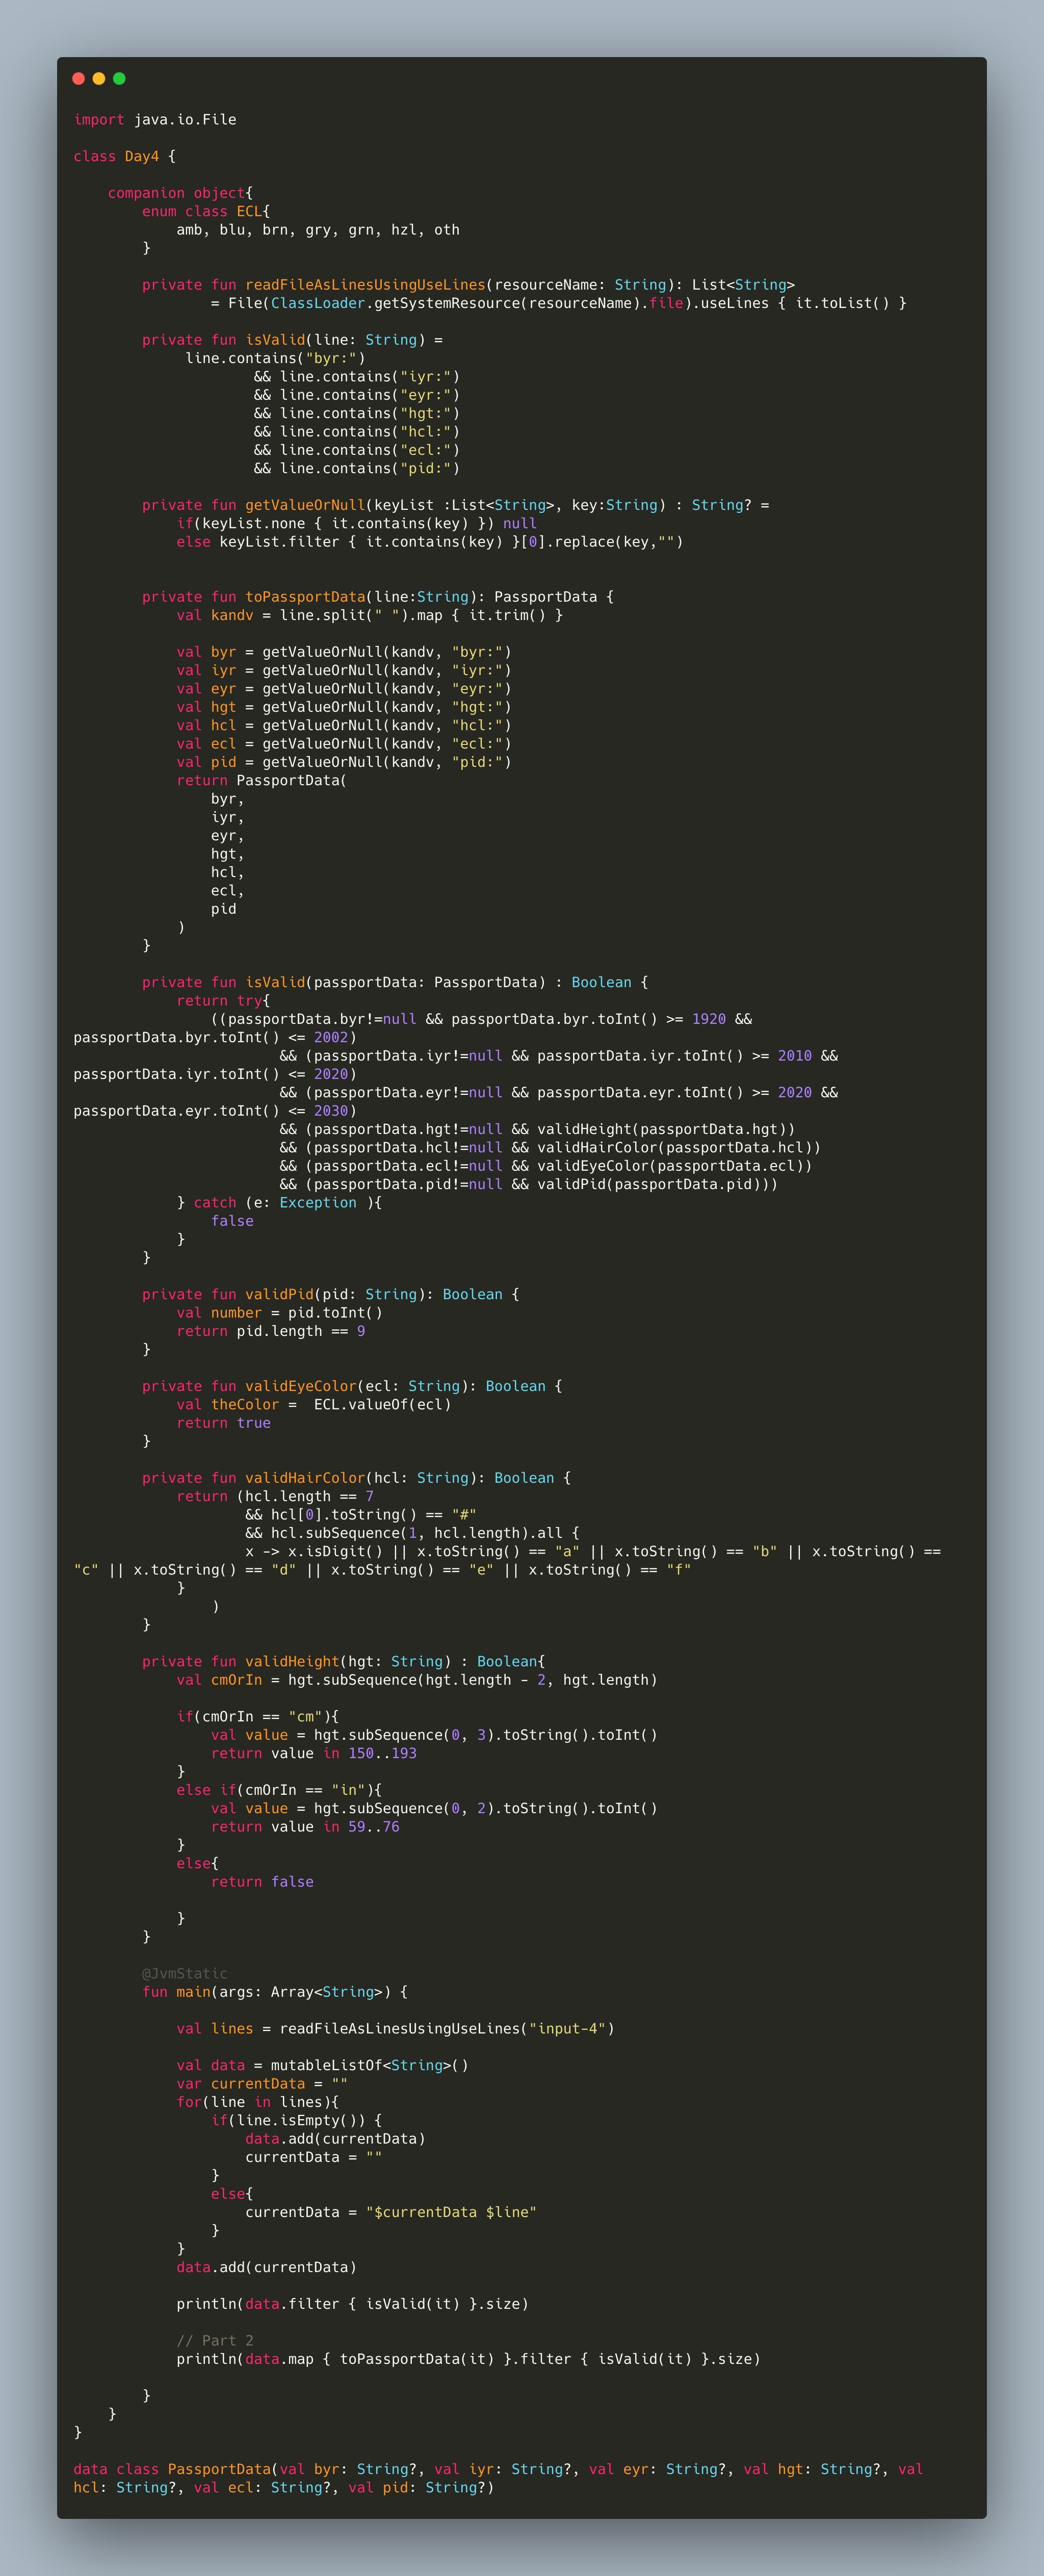The width and height of the screenshot is (1044, 2576).
Task: Click 'return value in 150..193'
Action: (x=314, y=1753)
